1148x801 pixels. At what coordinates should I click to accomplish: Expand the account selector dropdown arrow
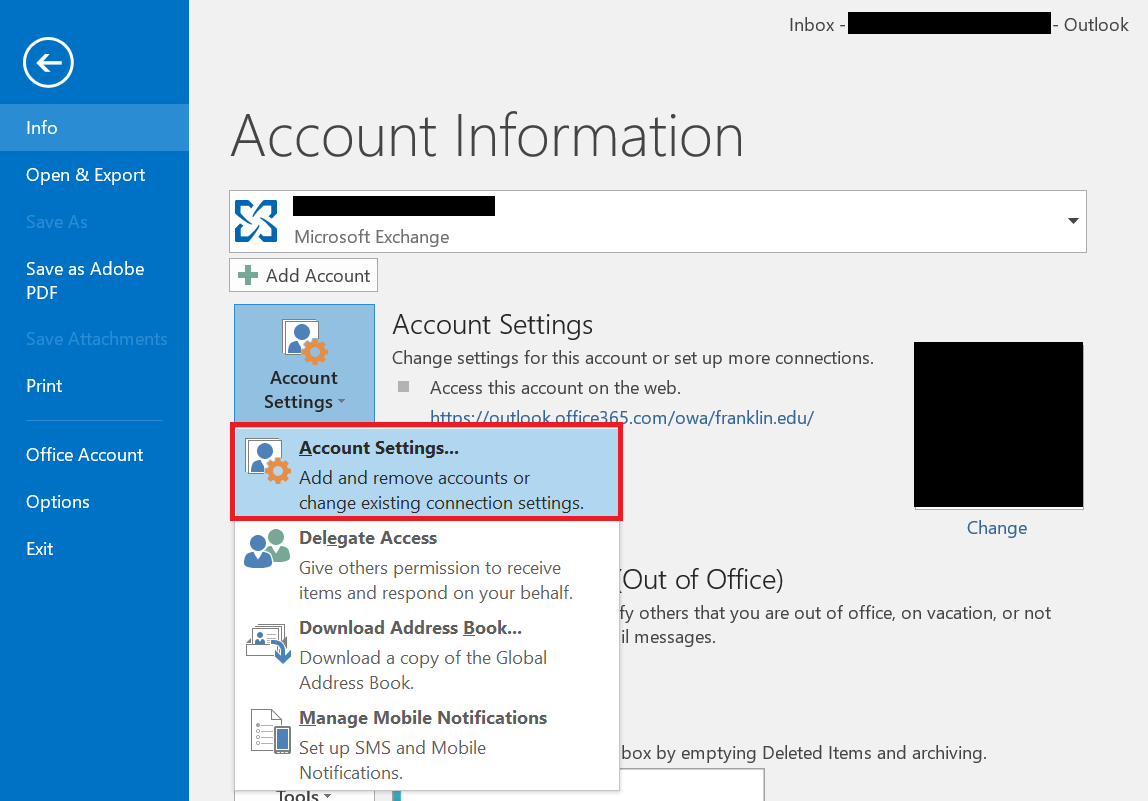pyautogui.click(x=1073, y=221)
